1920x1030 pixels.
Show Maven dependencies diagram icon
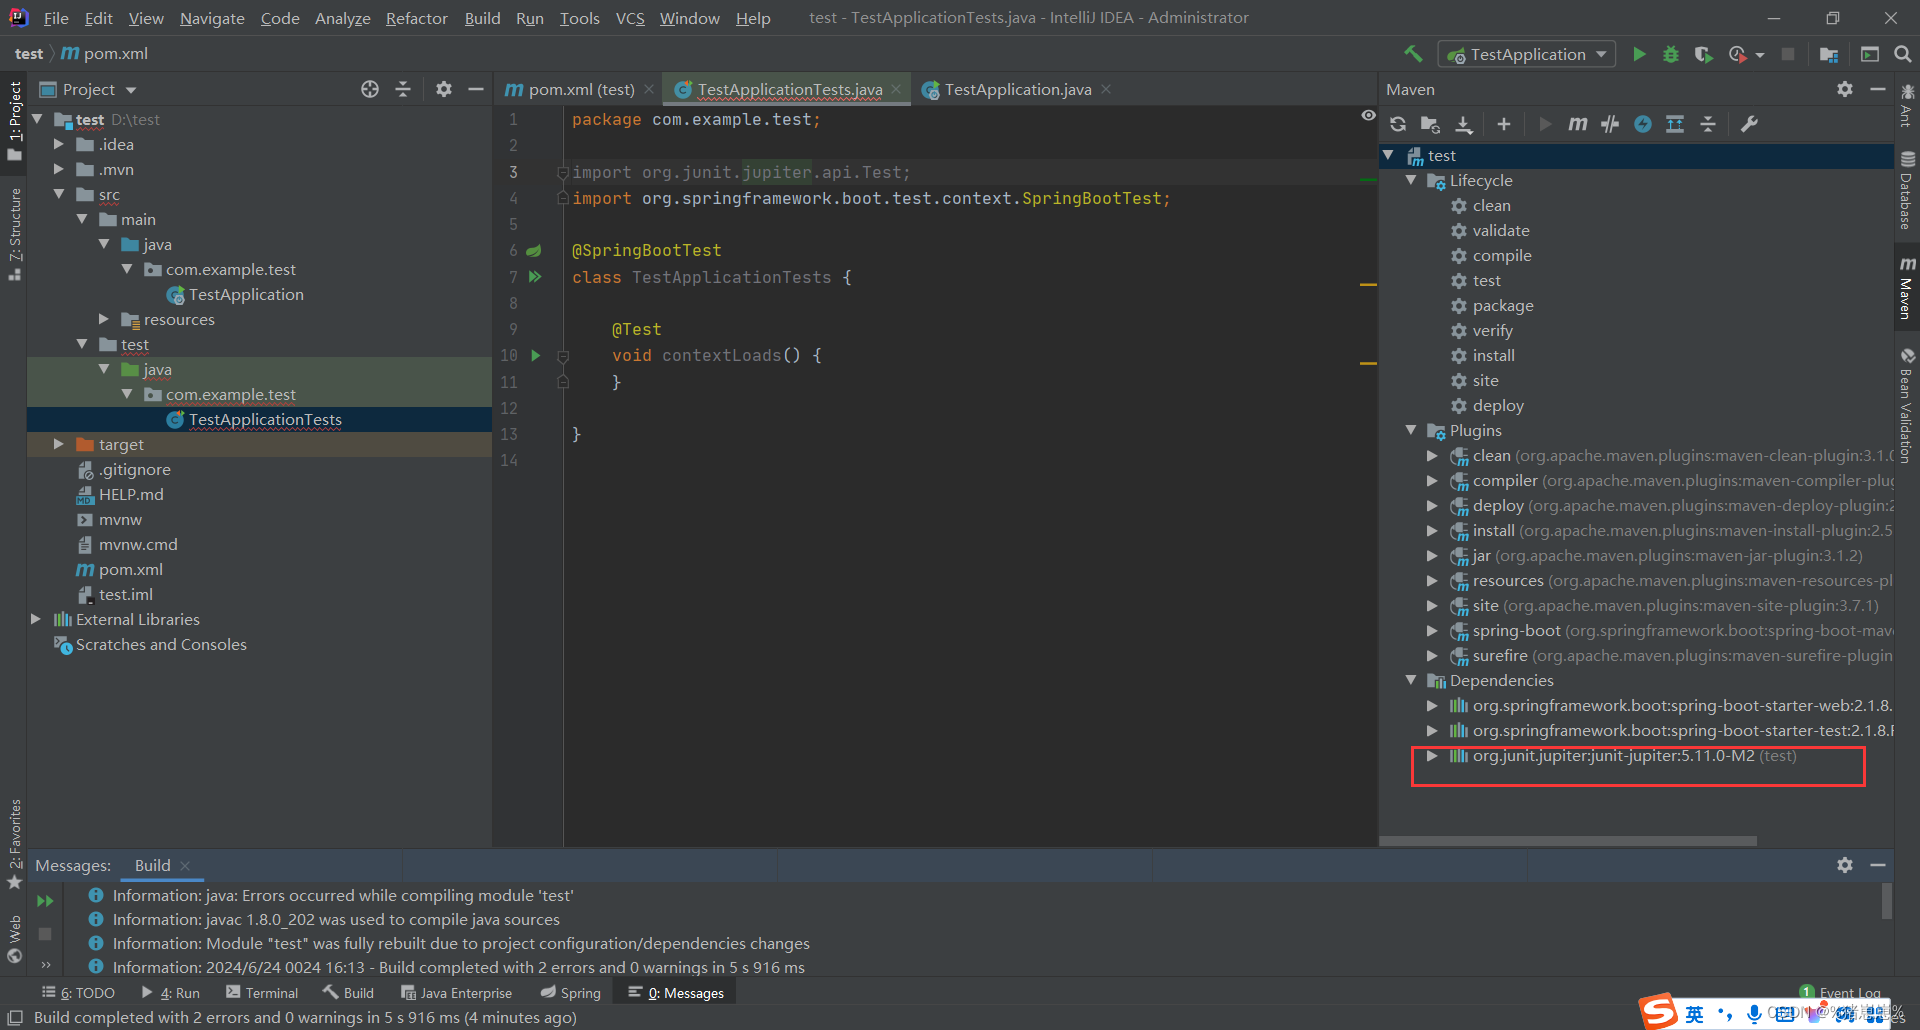1675,124
